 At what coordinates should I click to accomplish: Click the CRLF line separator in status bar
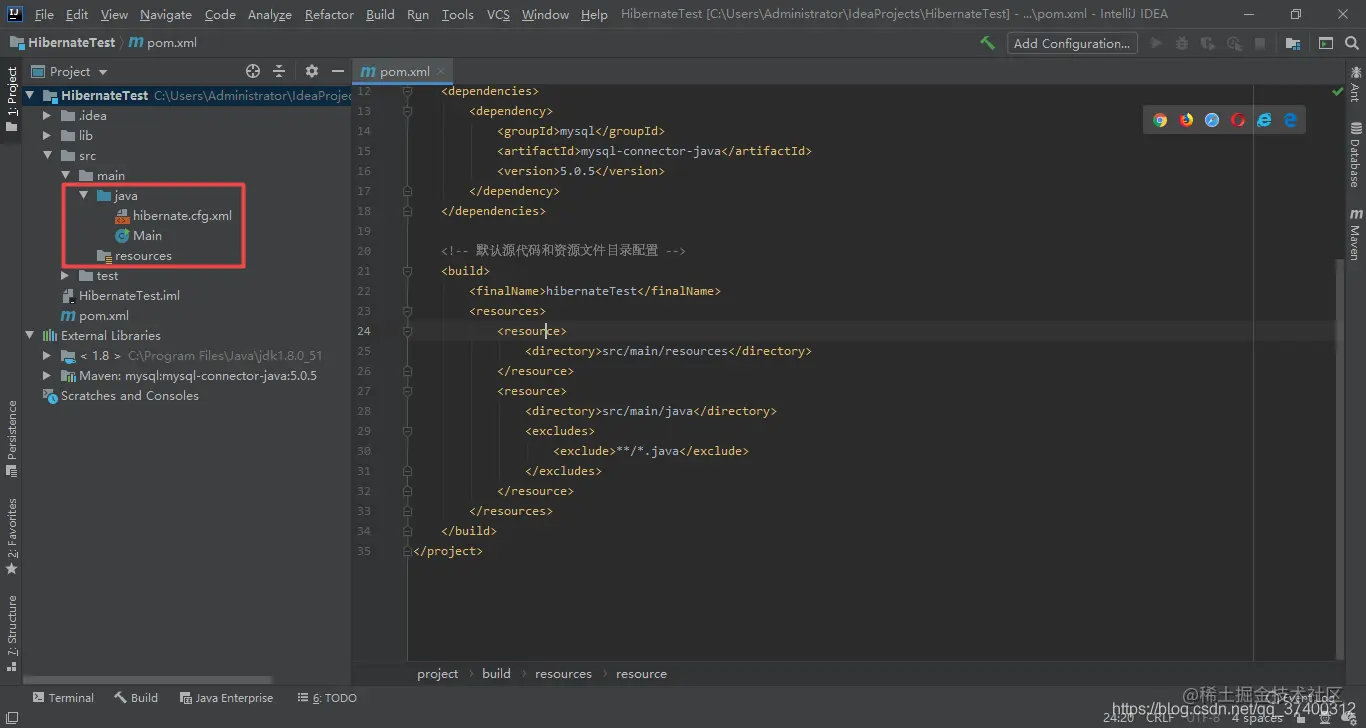coord(1160,717)
